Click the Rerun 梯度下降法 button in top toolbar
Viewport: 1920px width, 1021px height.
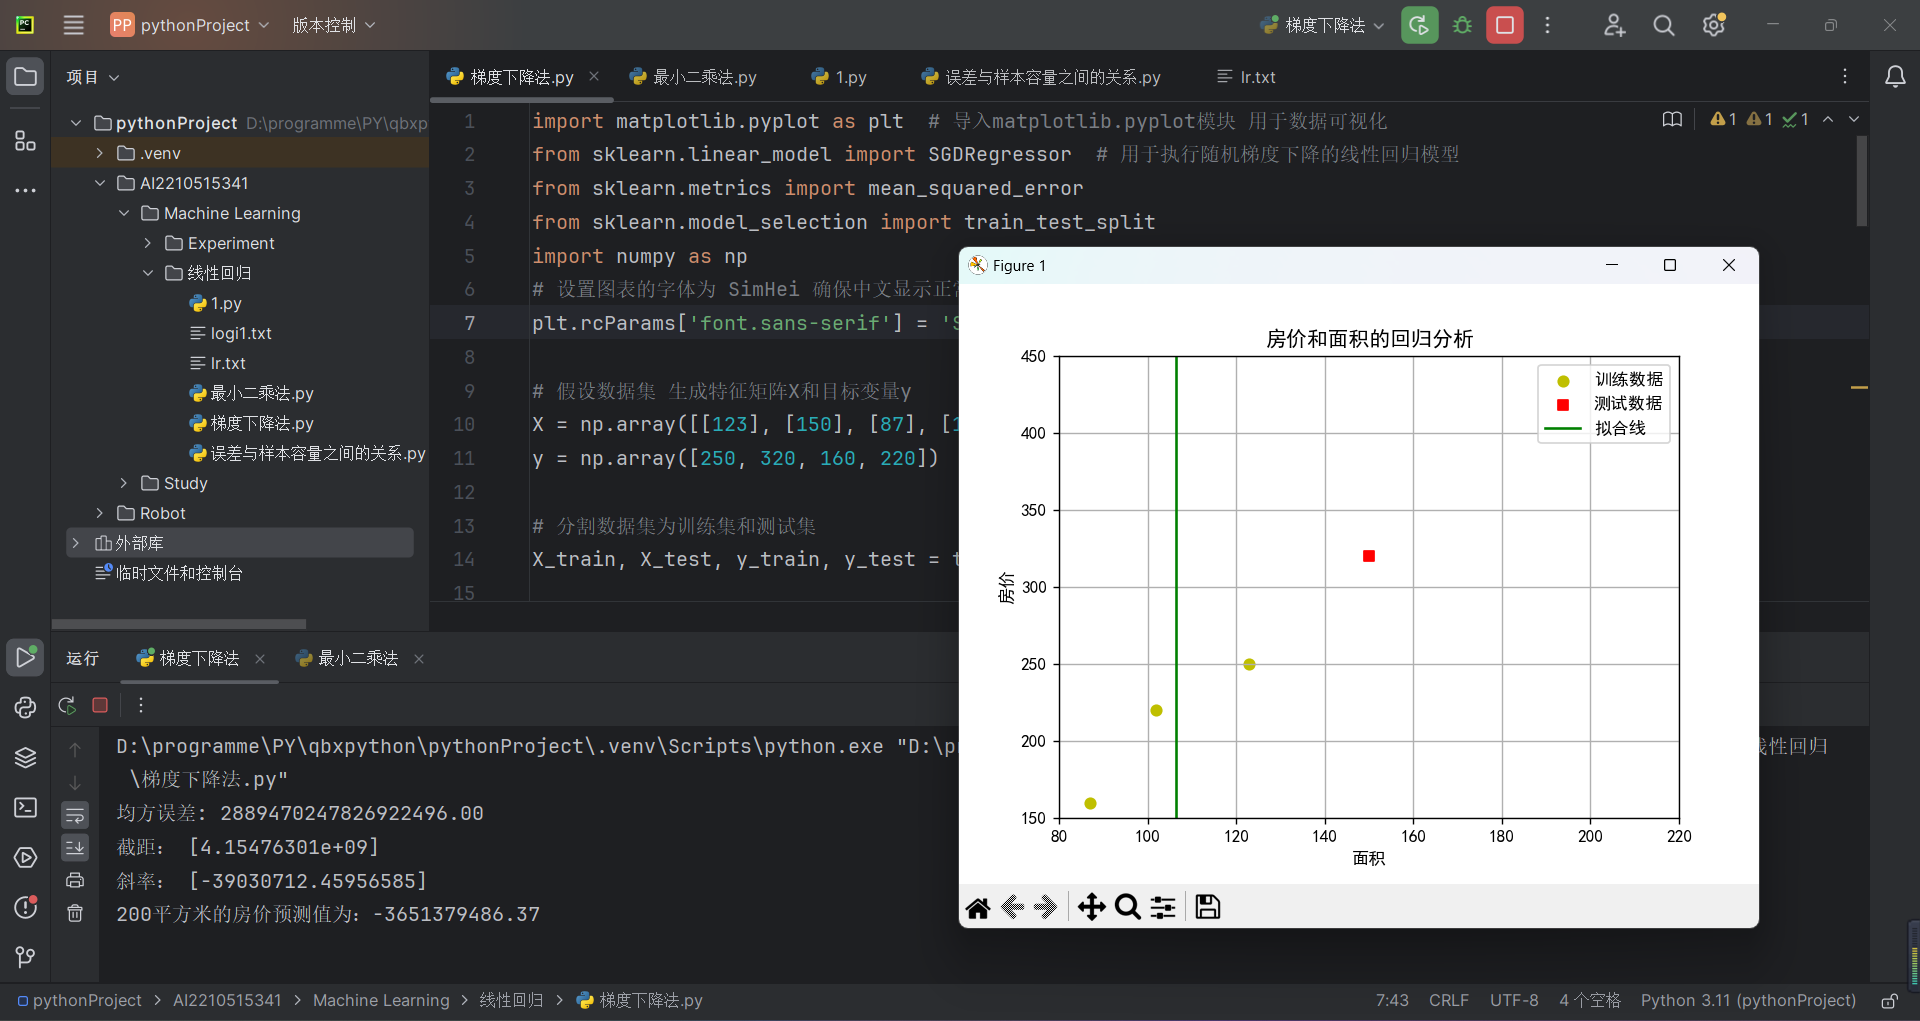(1419, 25)
